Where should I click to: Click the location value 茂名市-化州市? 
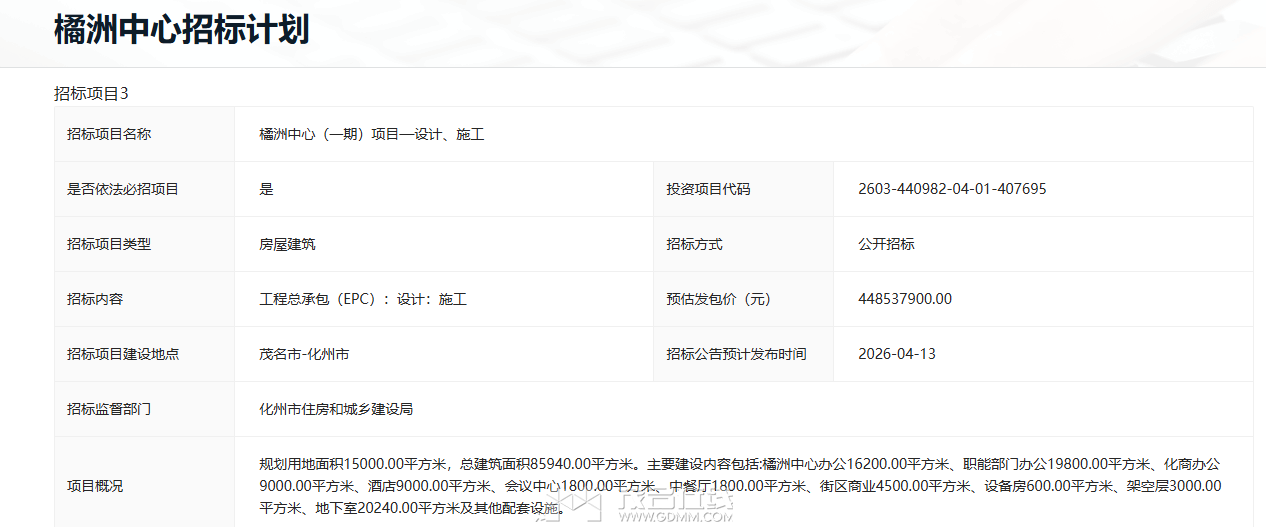[304, 354]
